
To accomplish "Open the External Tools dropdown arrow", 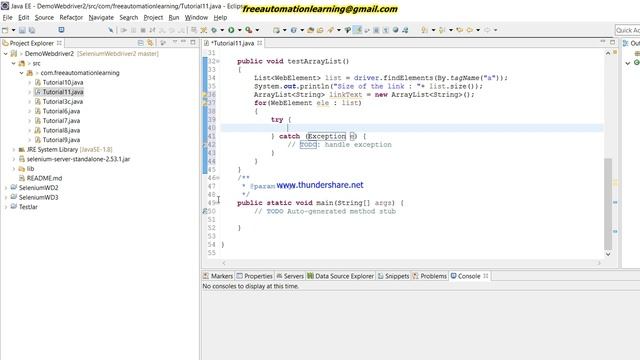I will click(x=257, y=30).
